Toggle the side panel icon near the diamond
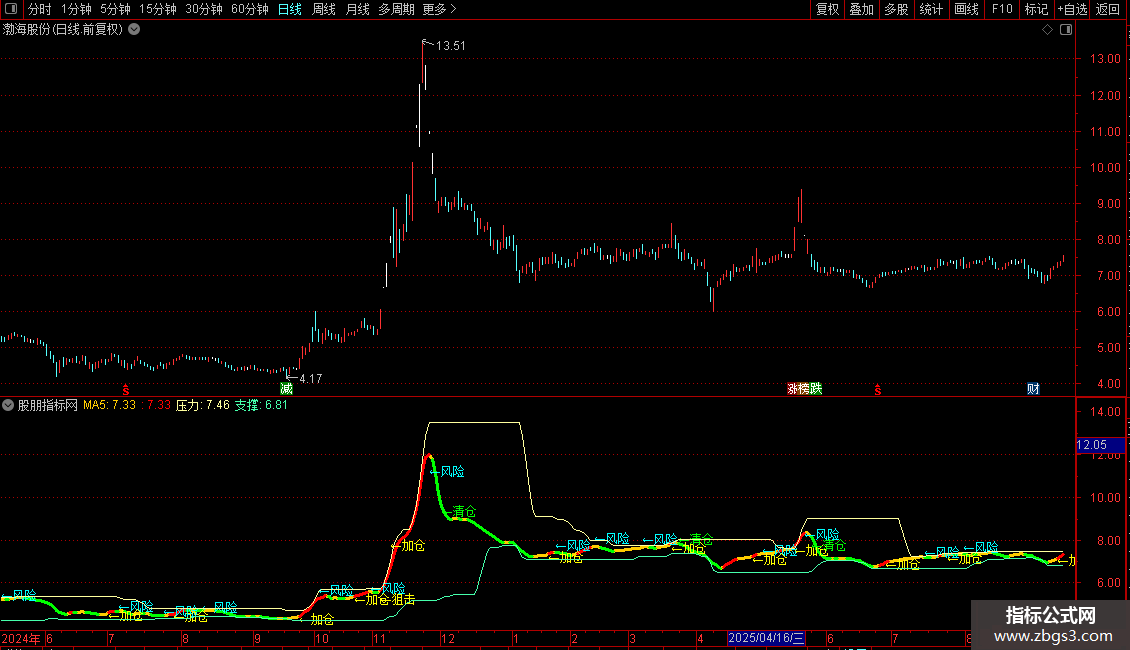This screenshot has width=1130, height=650. pyautogui.click(x=1066, y=30)
